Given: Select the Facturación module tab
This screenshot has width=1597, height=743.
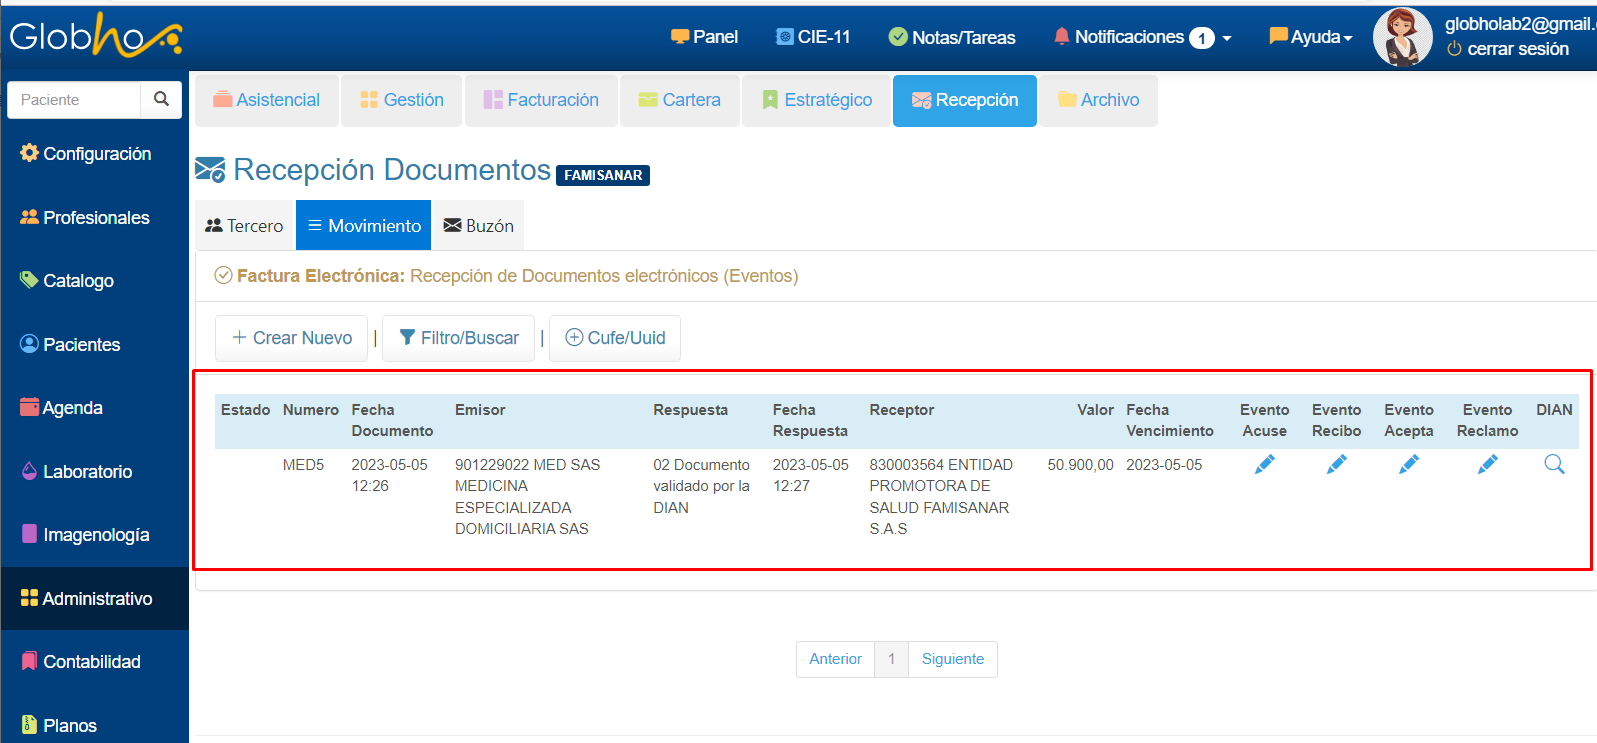Looking at the screenshot, I should (x=541, y=100).
